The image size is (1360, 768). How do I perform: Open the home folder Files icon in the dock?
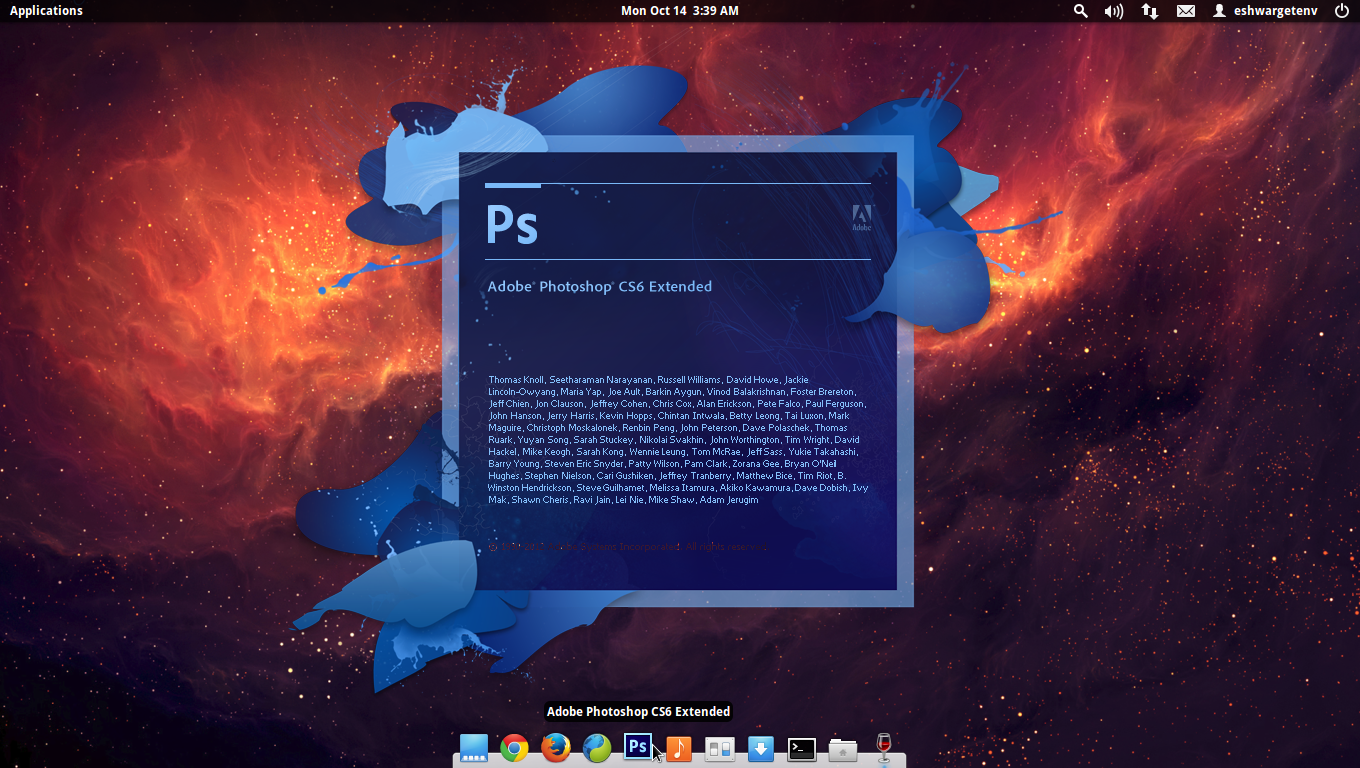tap(843, 749)
